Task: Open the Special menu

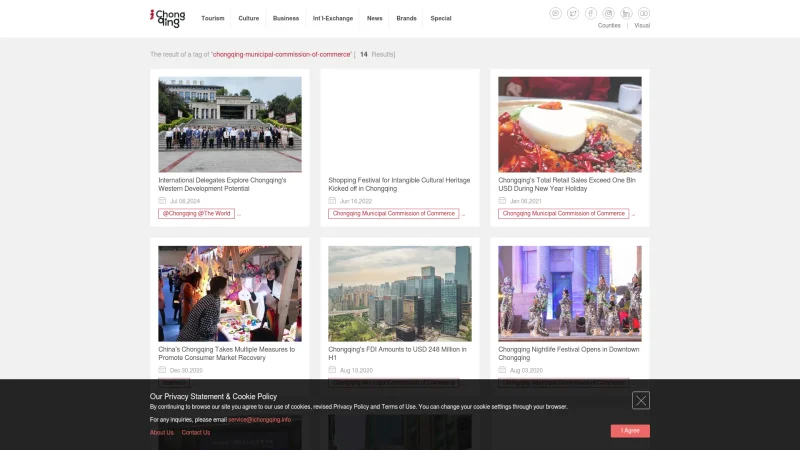Action: [x=441, y=18]
